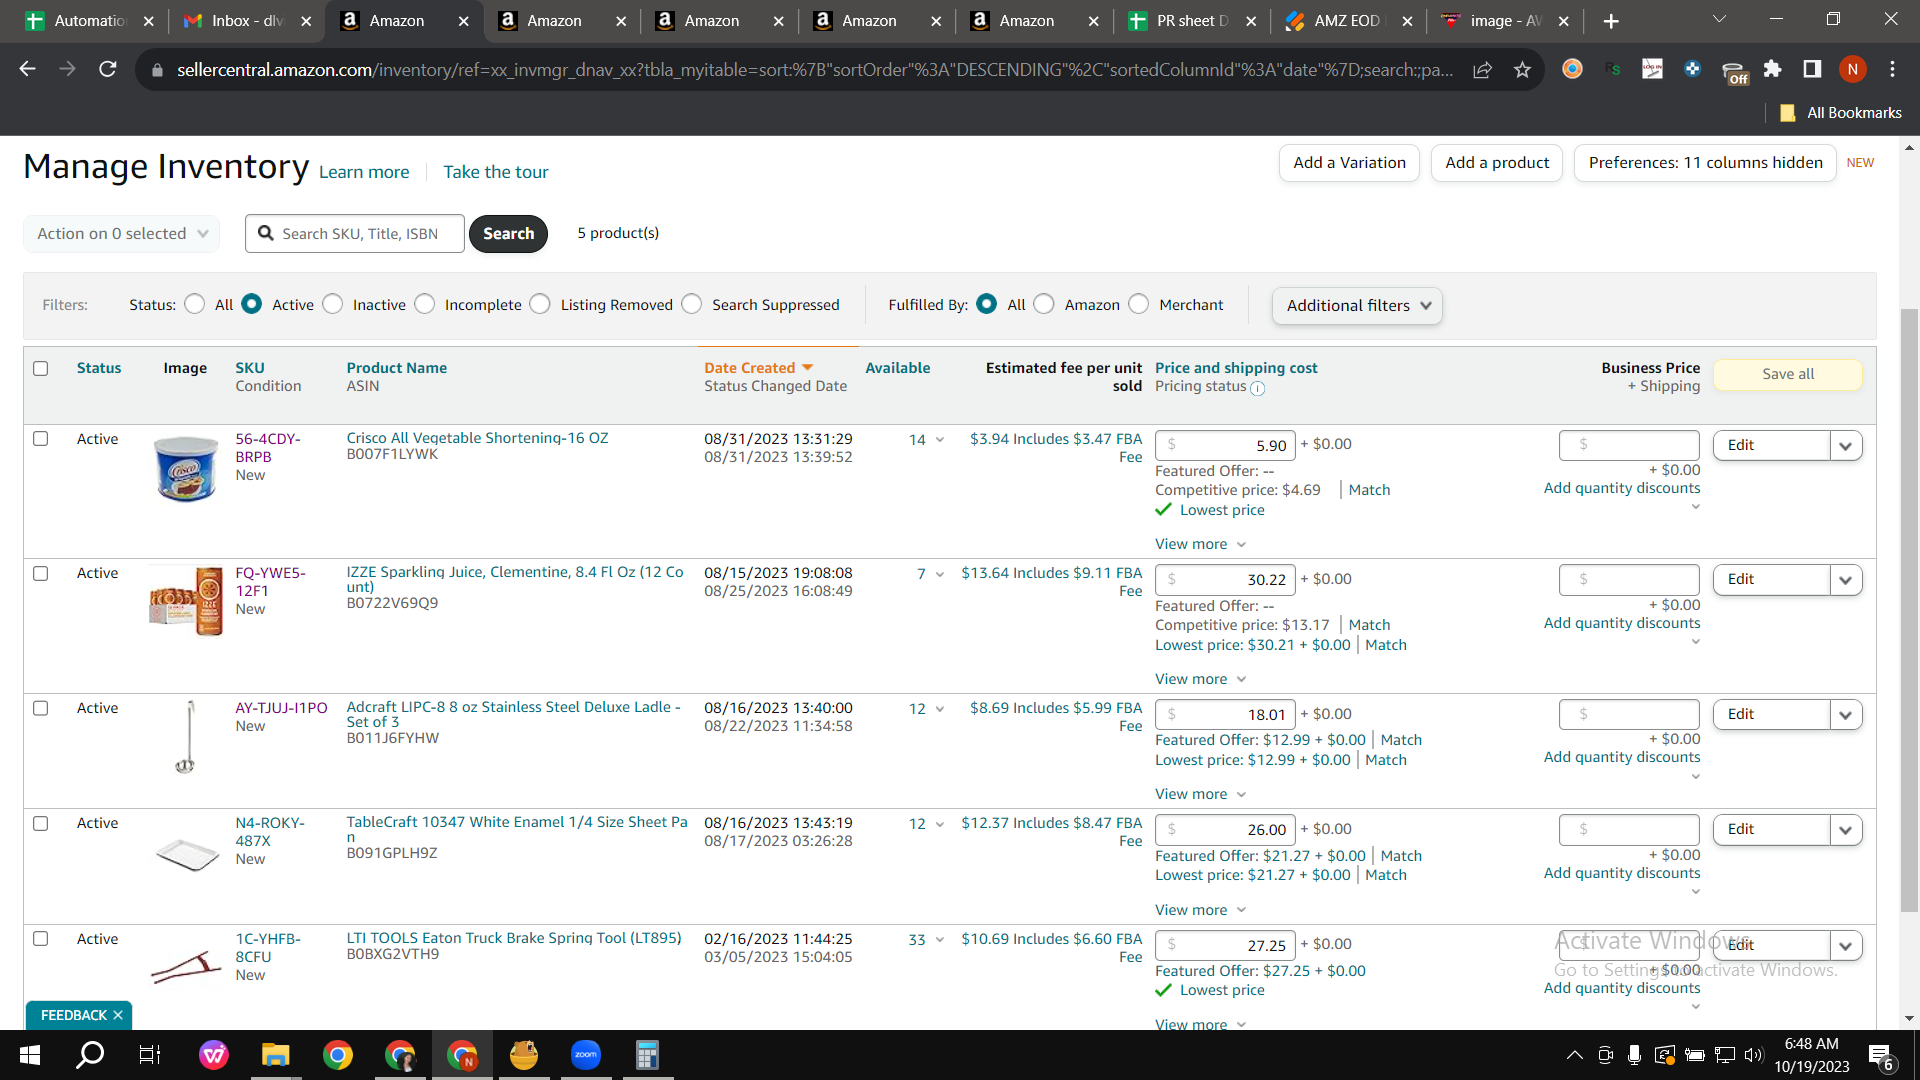
Task: Open File Explorer from taskbar
Action: [x=275, y=1055]
